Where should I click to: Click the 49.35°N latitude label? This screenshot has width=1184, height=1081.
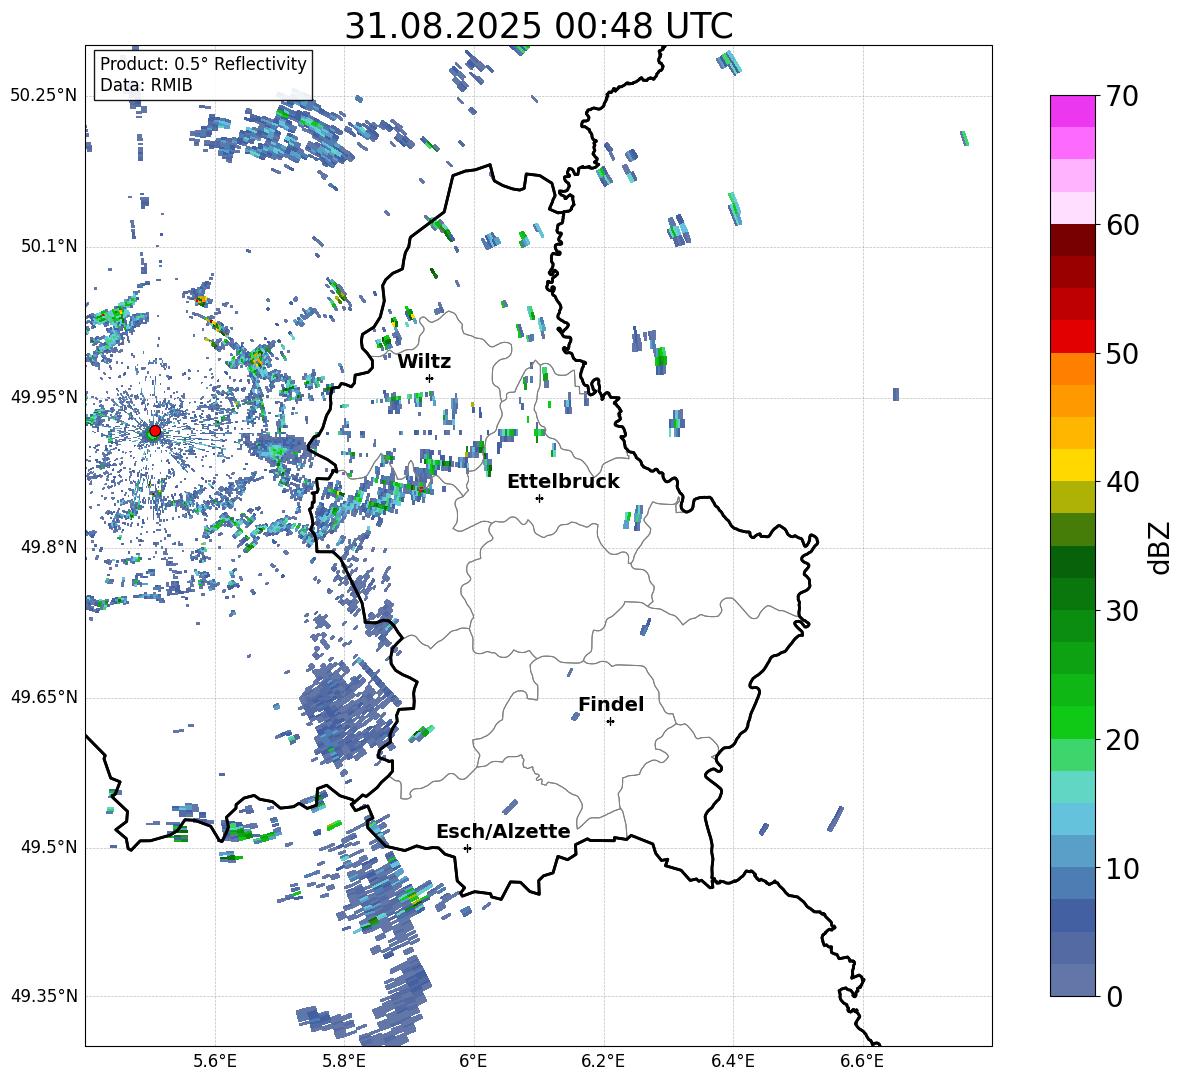44,996
